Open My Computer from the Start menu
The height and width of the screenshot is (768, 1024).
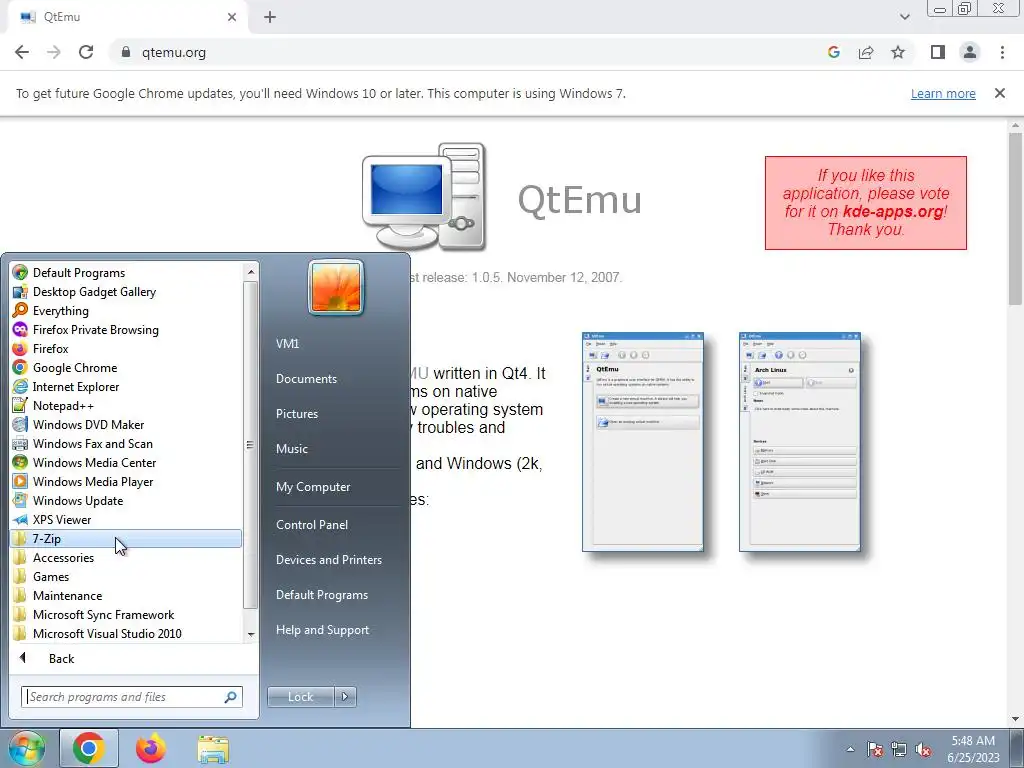coord(313,487)
